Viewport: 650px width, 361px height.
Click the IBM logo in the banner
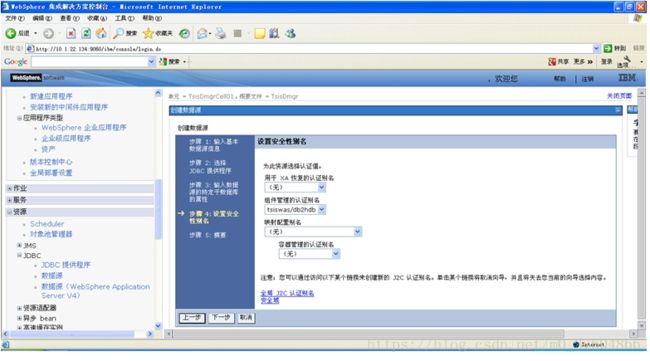point(627,78)
